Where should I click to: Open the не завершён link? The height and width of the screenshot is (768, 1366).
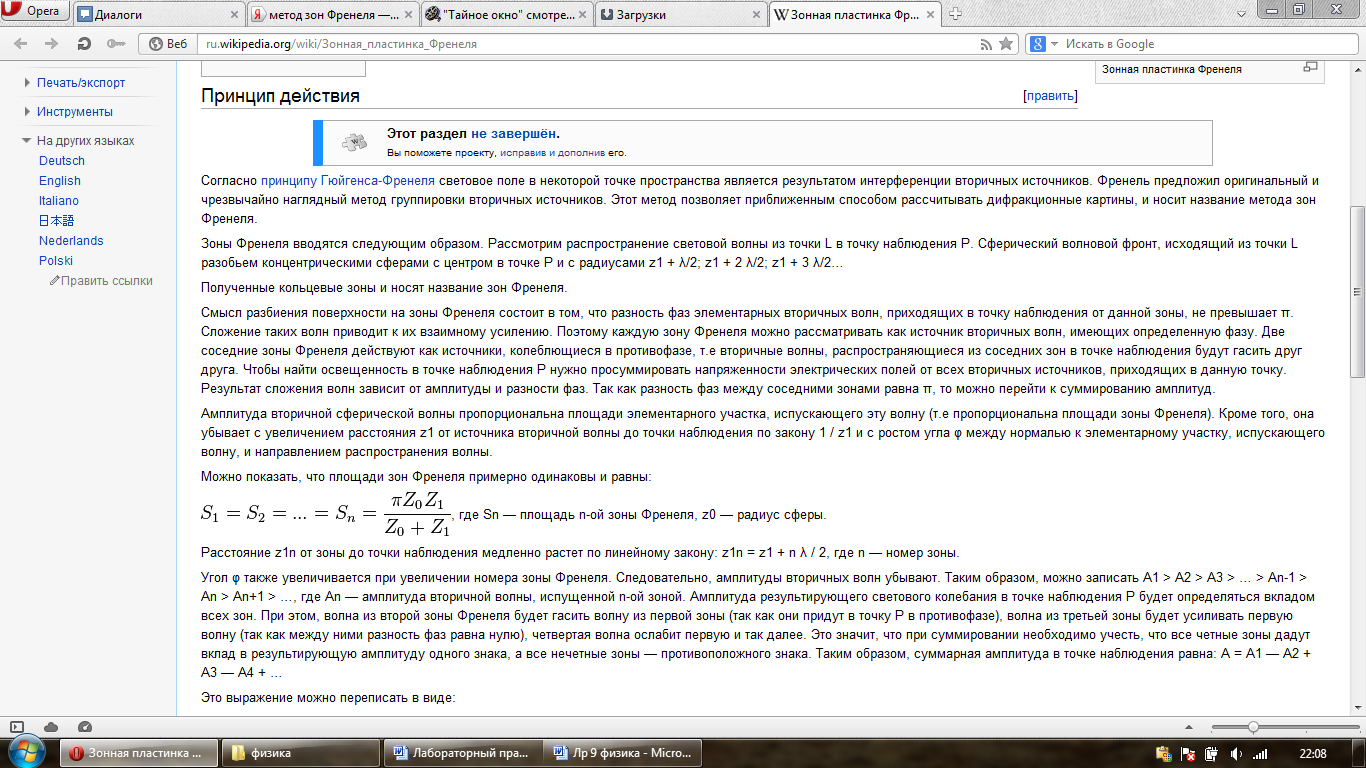(514, 133)
